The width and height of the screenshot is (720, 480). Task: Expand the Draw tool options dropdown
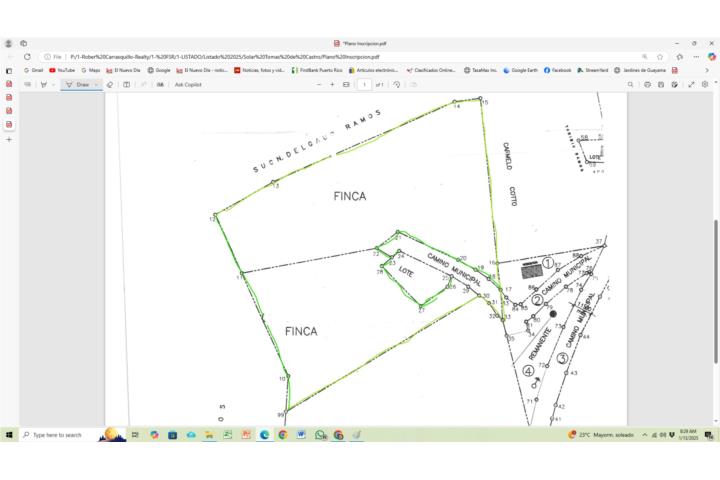tap(97, 85)
